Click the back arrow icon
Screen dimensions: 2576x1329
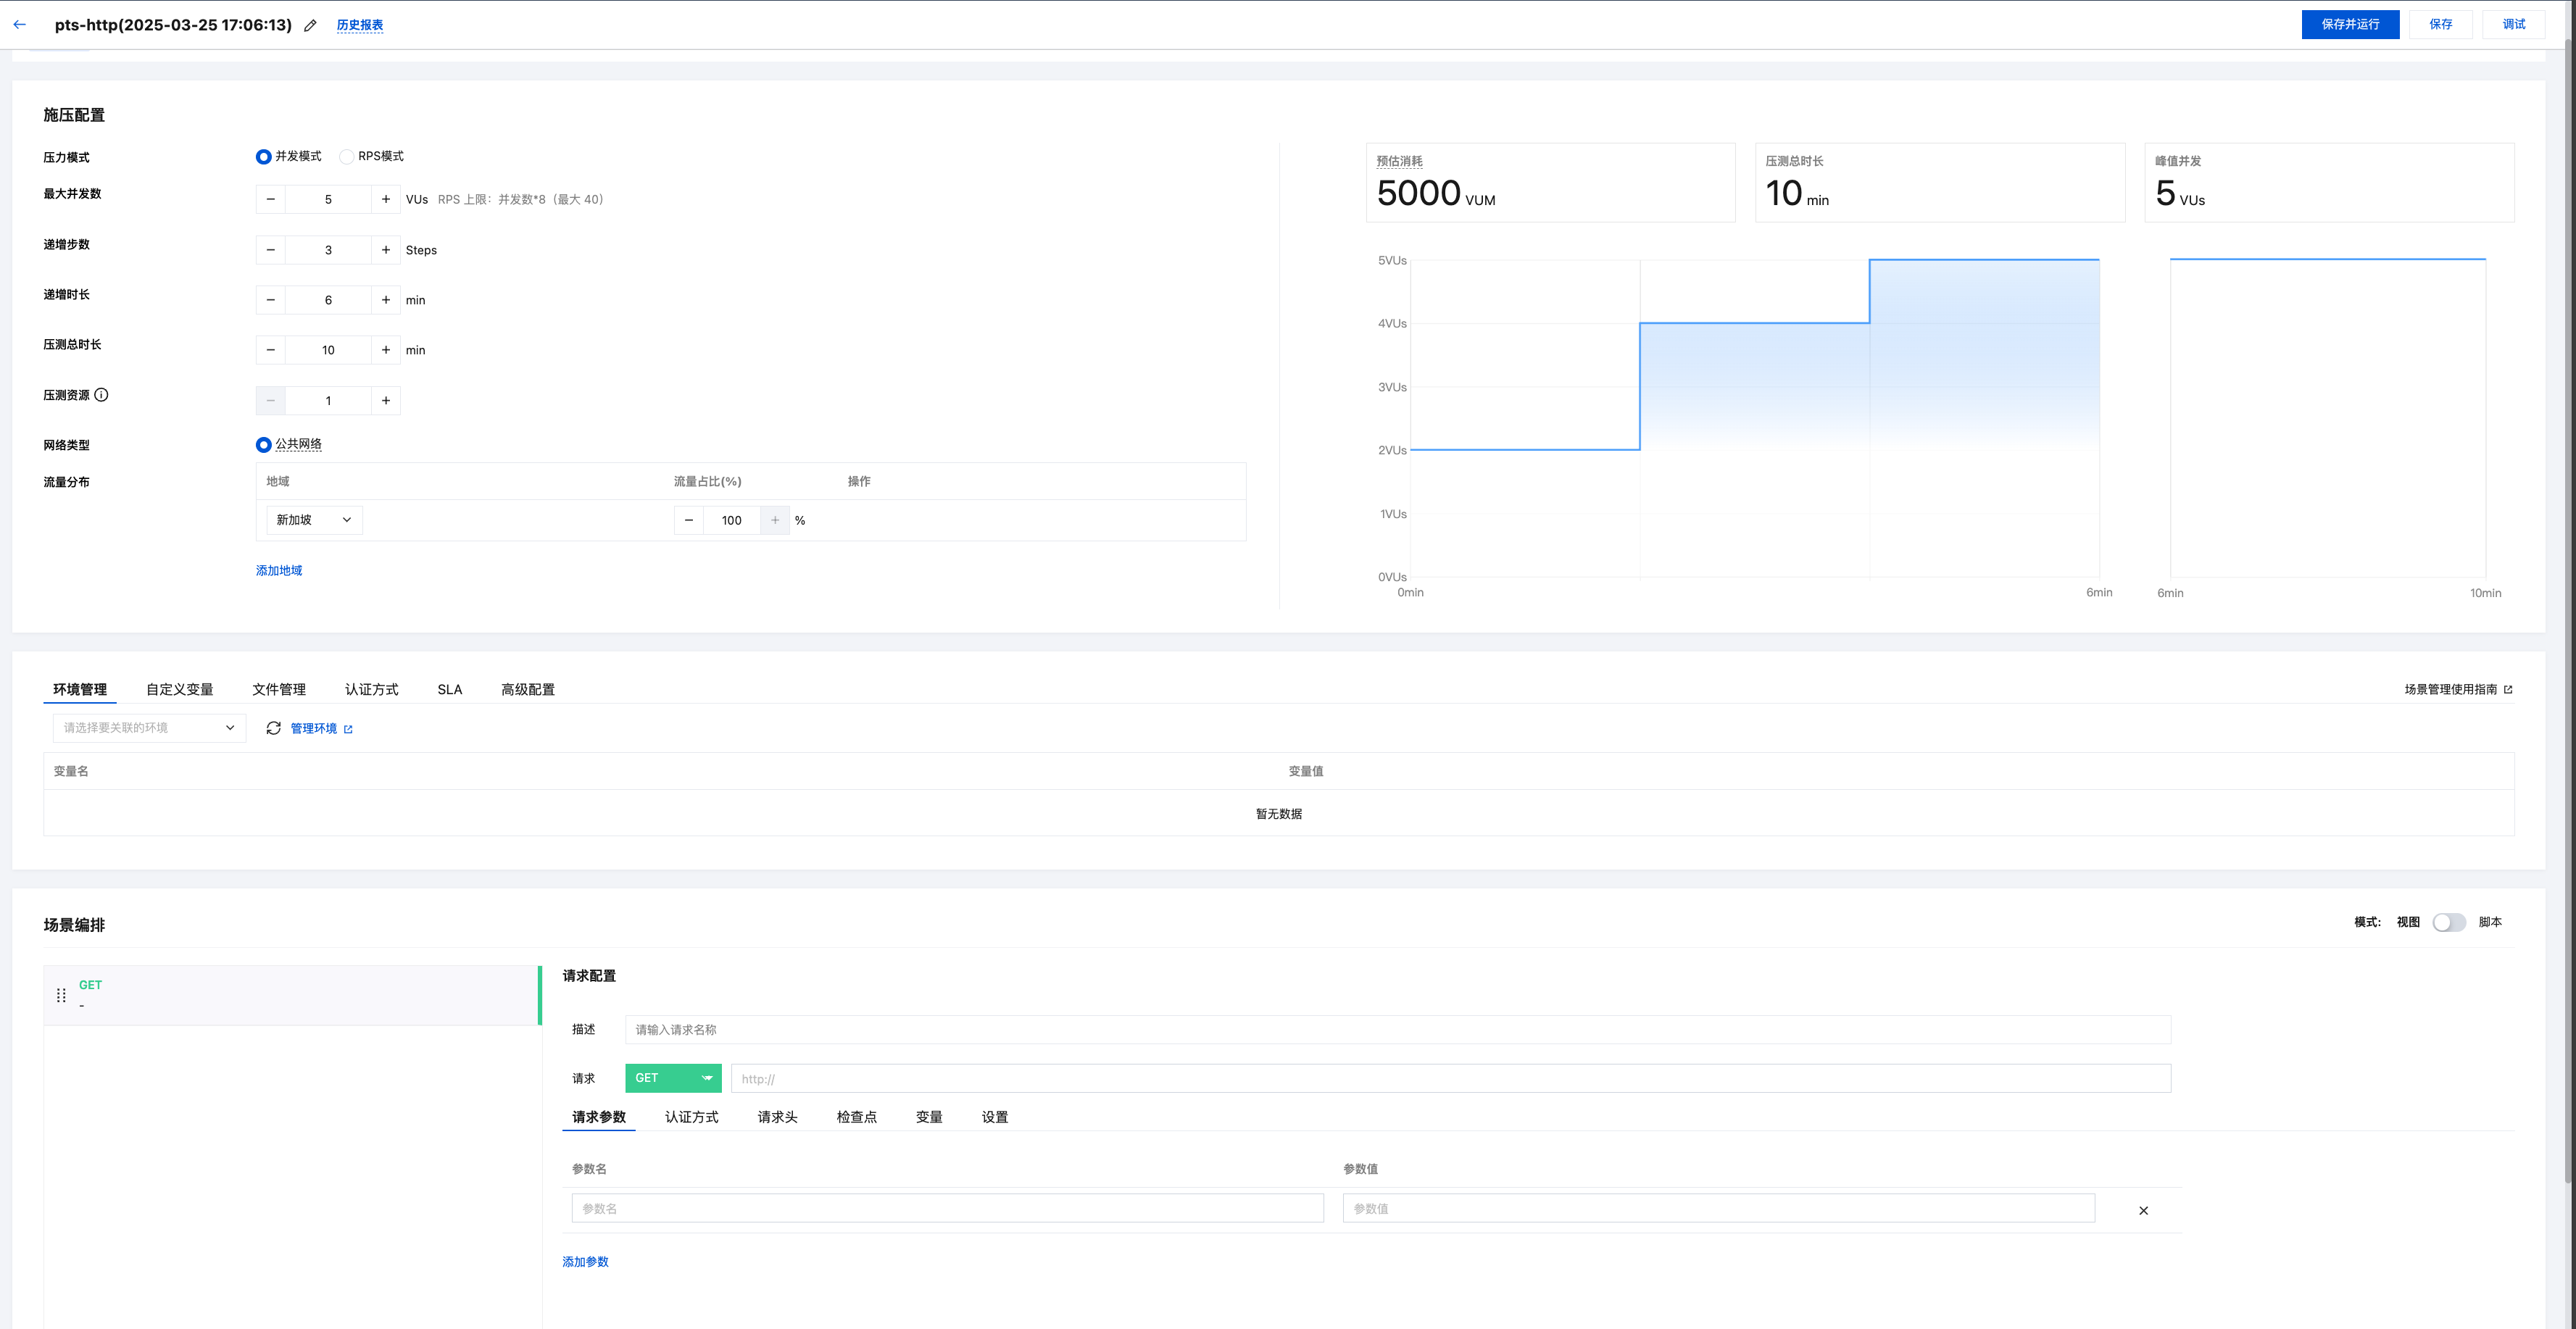pos(20,25)
